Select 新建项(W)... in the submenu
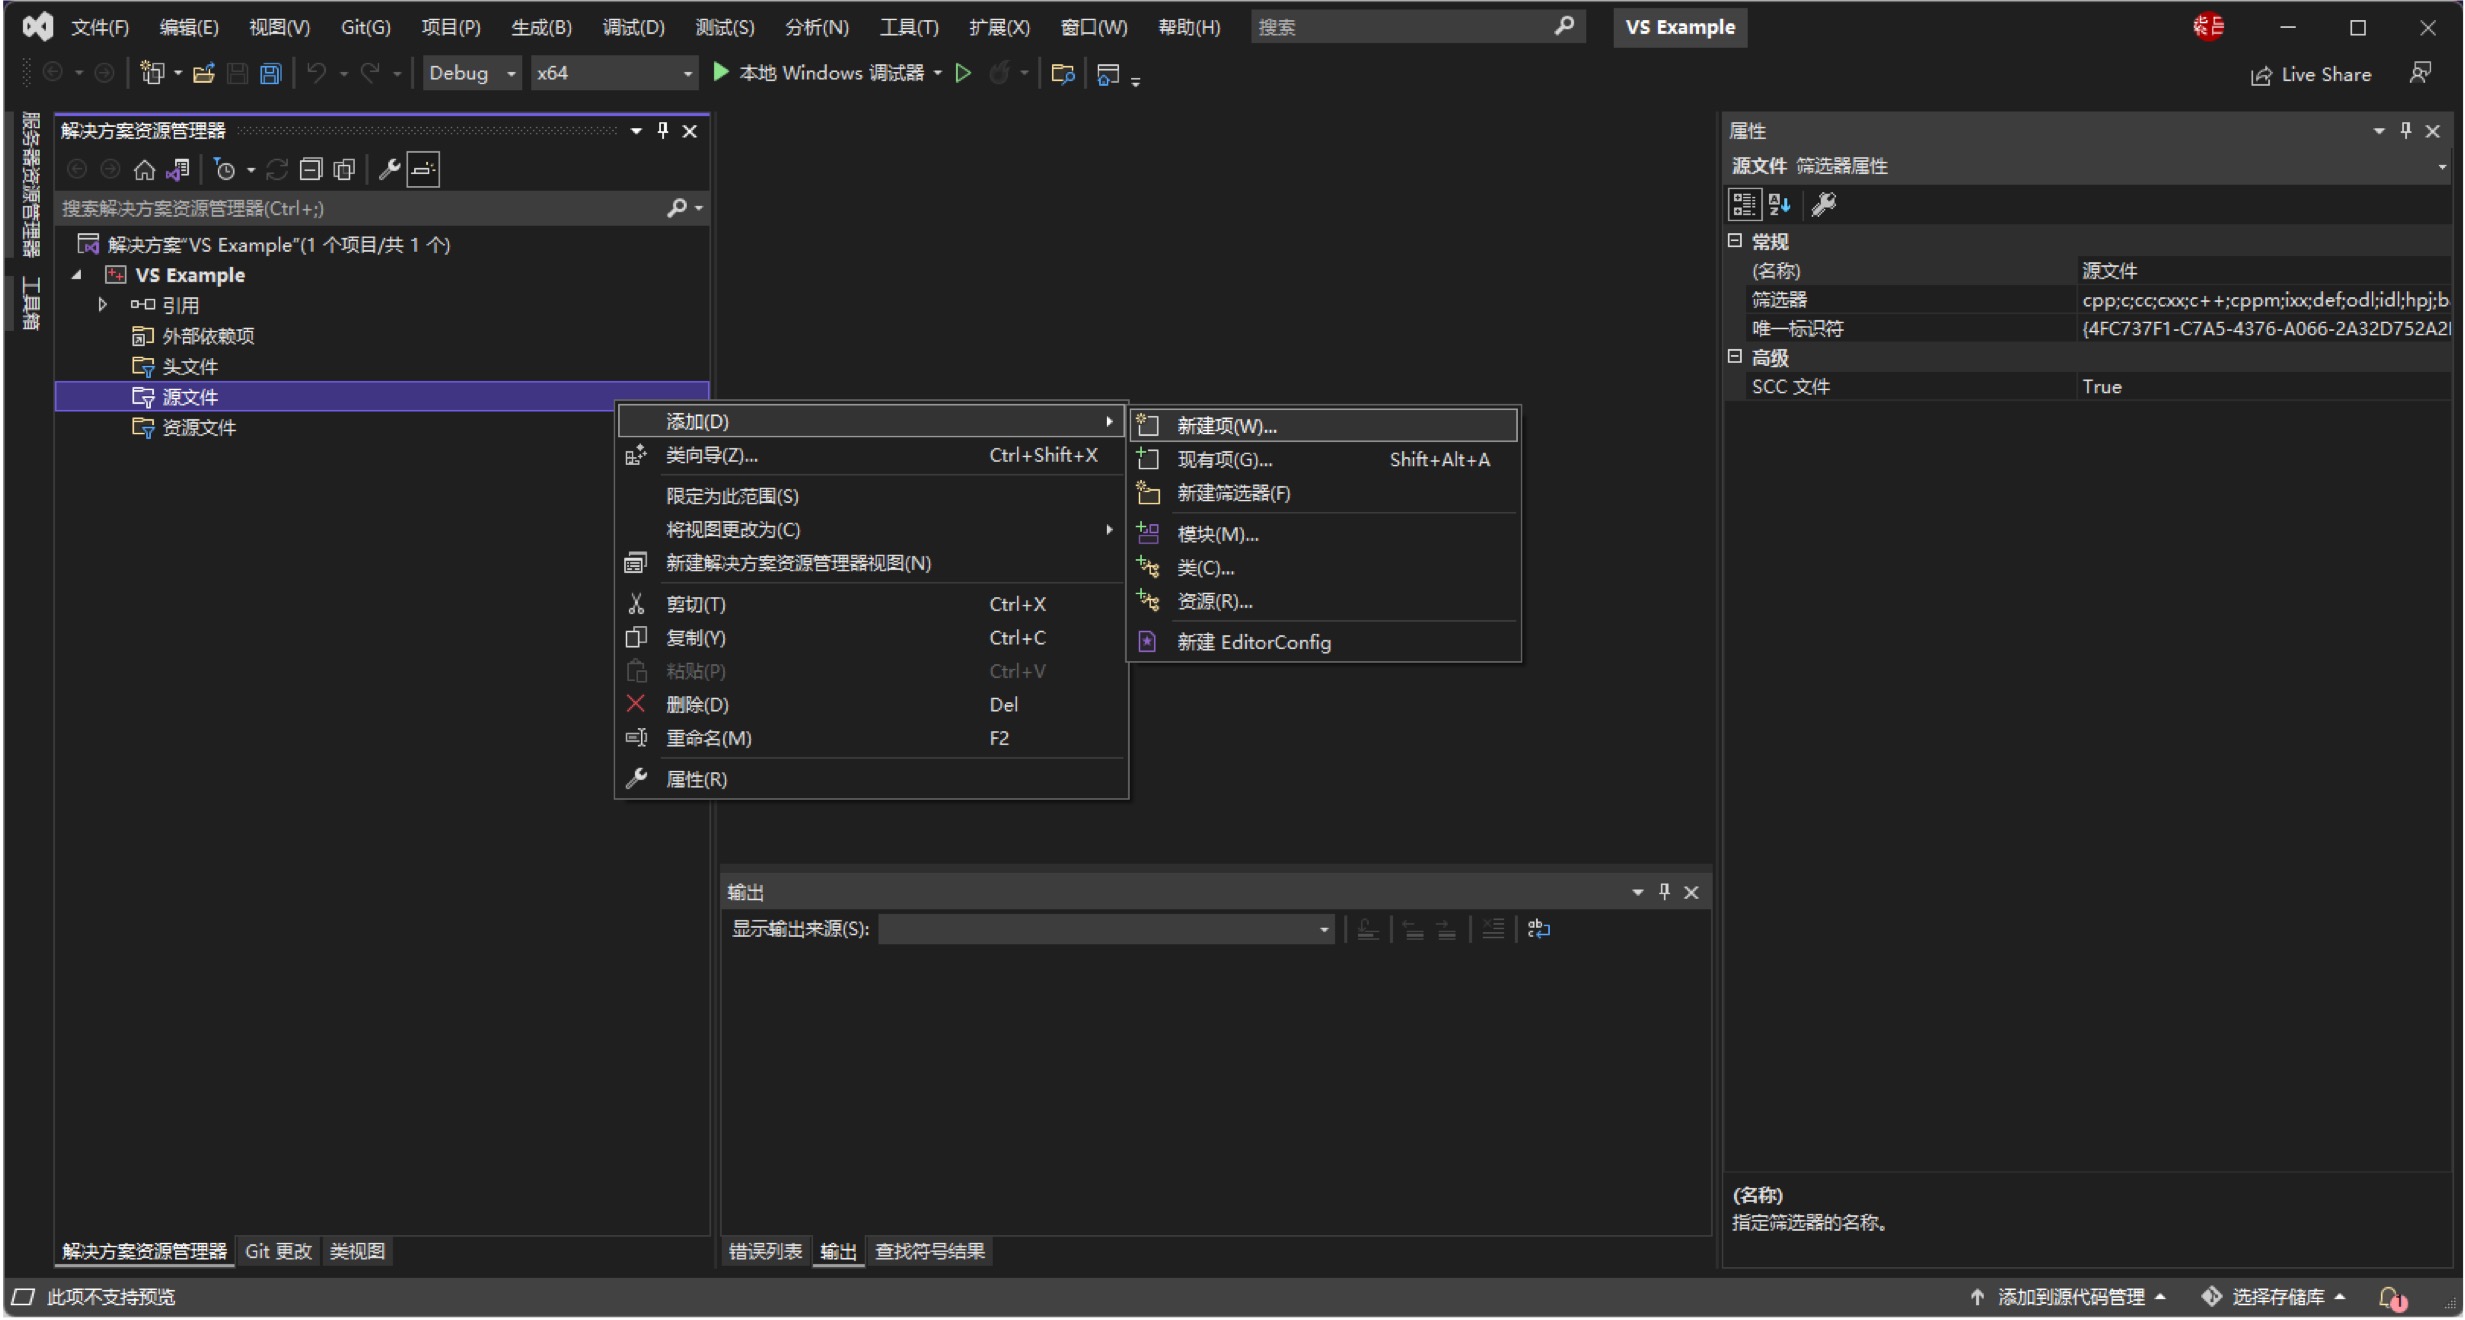2465x1320 pixels. point(1324,426)
